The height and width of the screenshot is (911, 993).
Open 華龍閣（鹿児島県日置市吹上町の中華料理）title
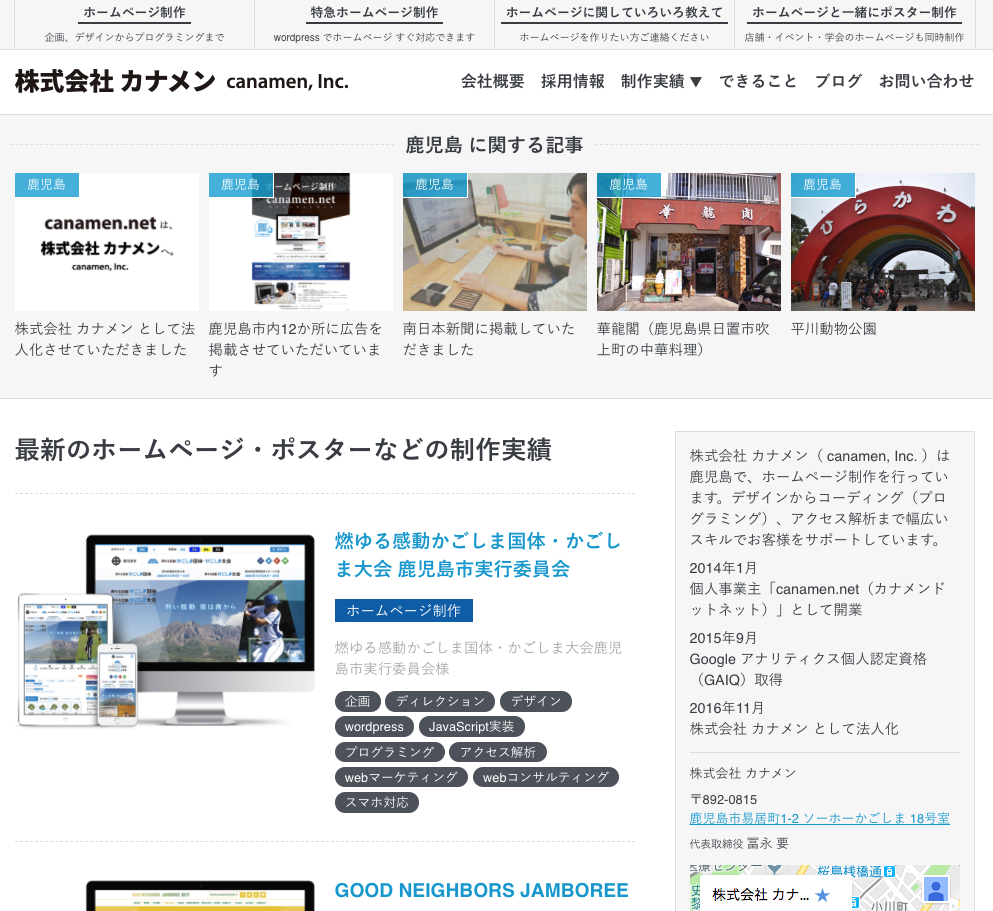click(683, 339)
